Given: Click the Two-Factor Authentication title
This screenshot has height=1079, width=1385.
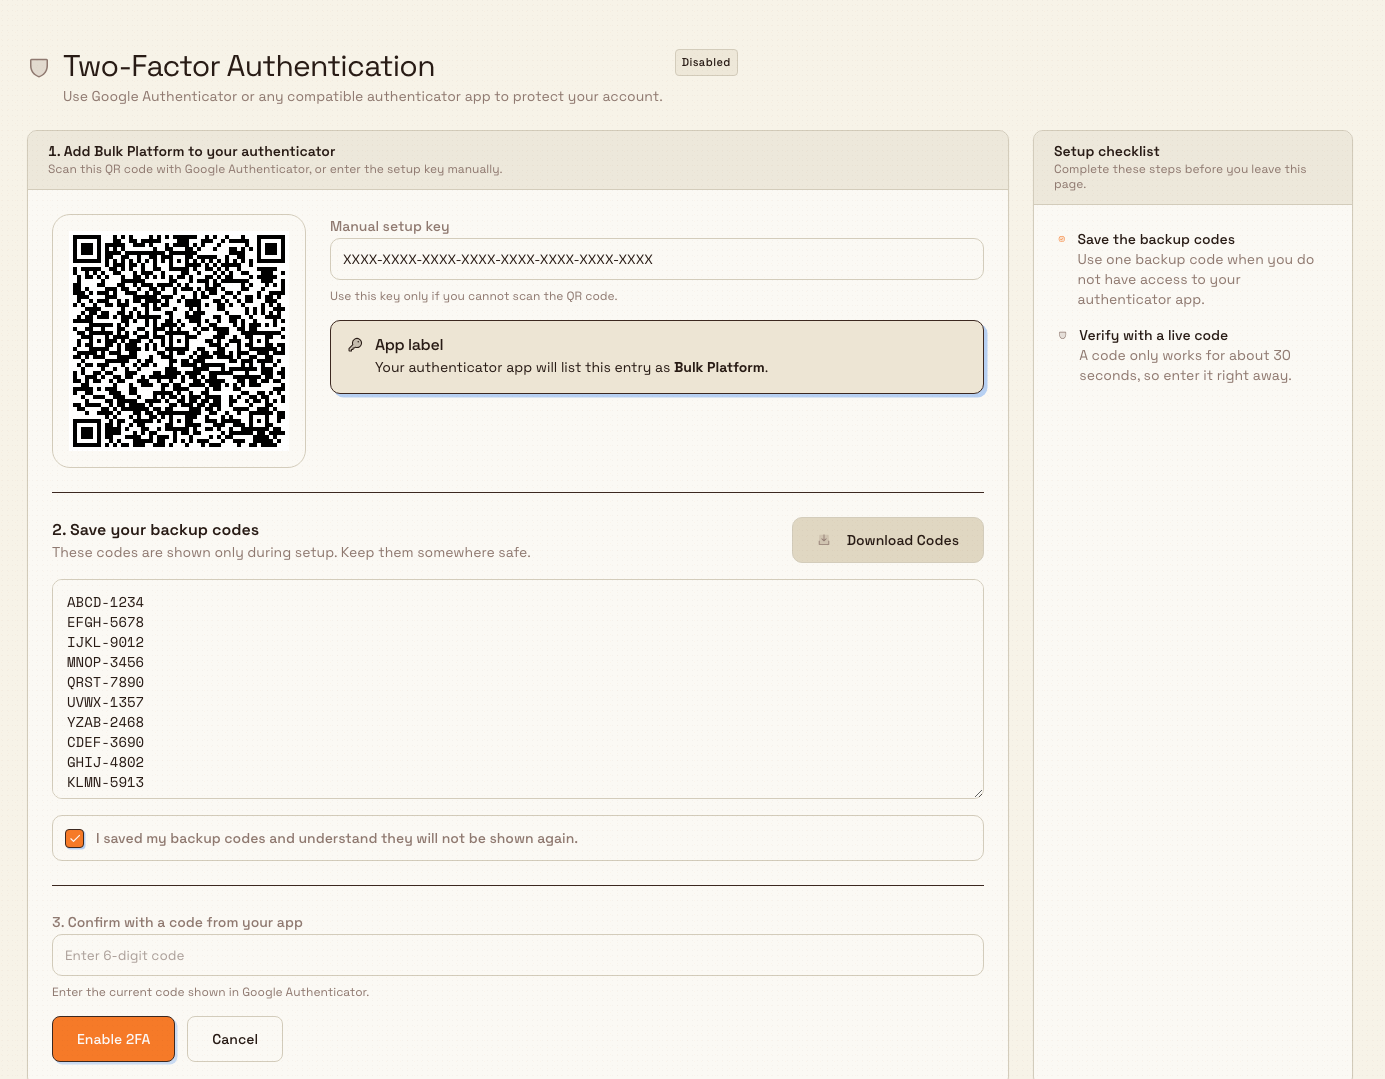Looking at the screenshot, I should 249,66.
